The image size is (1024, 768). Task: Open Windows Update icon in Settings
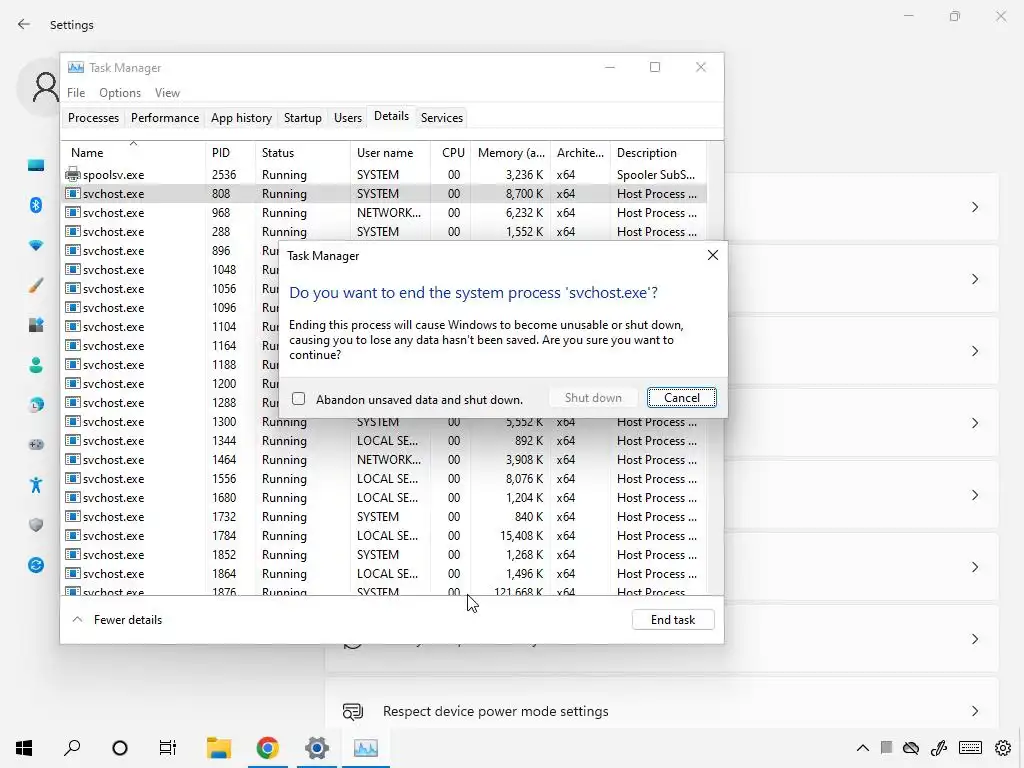coord(36,565)
